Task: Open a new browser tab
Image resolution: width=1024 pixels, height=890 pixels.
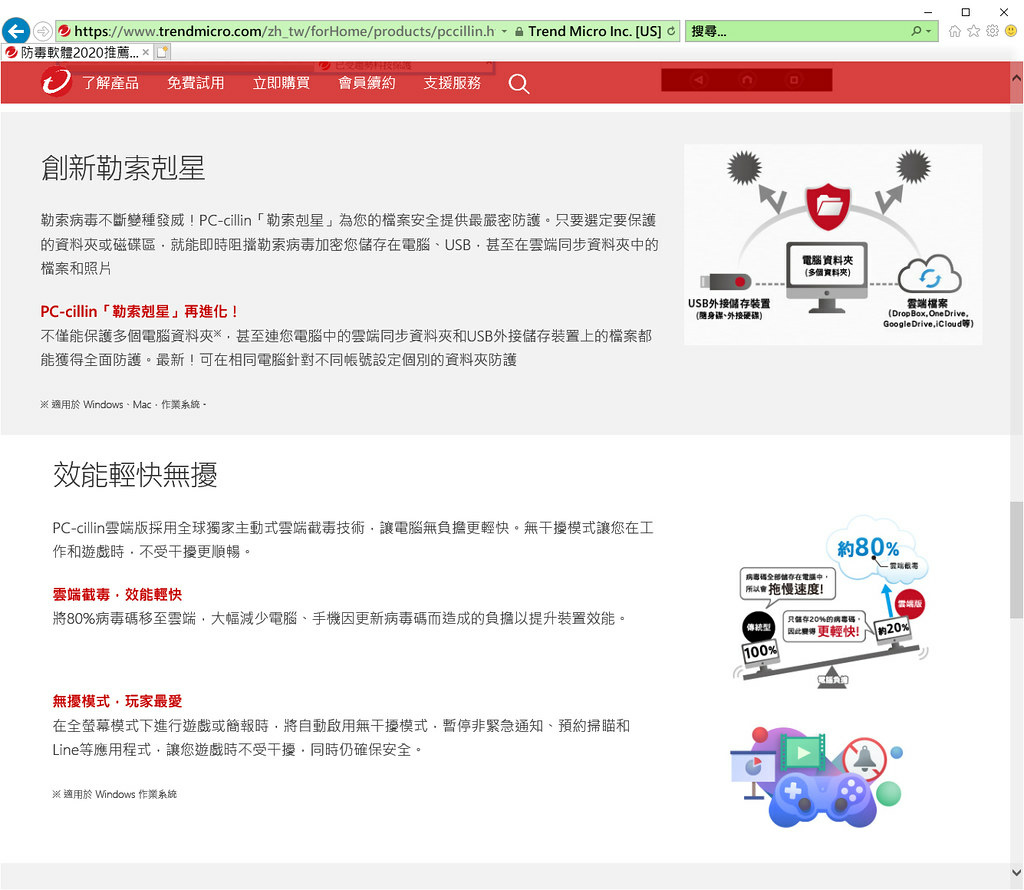Action: (x=162, y=52)
